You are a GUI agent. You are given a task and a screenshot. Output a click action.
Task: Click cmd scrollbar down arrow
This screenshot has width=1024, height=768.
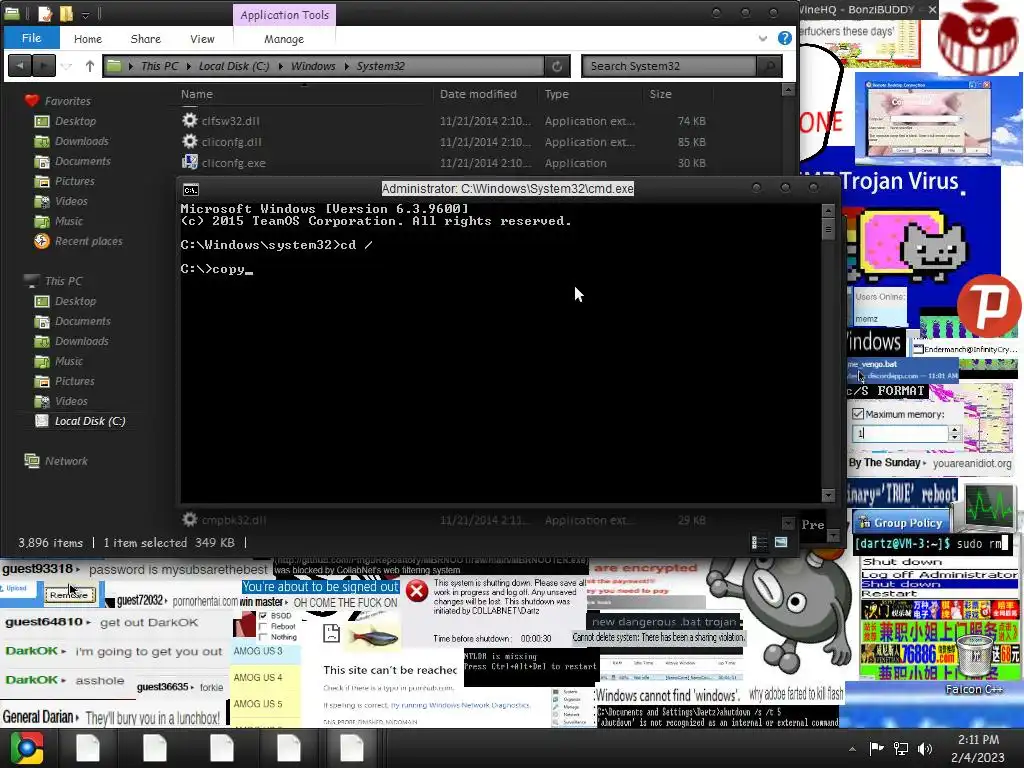[x=828, y=495]
